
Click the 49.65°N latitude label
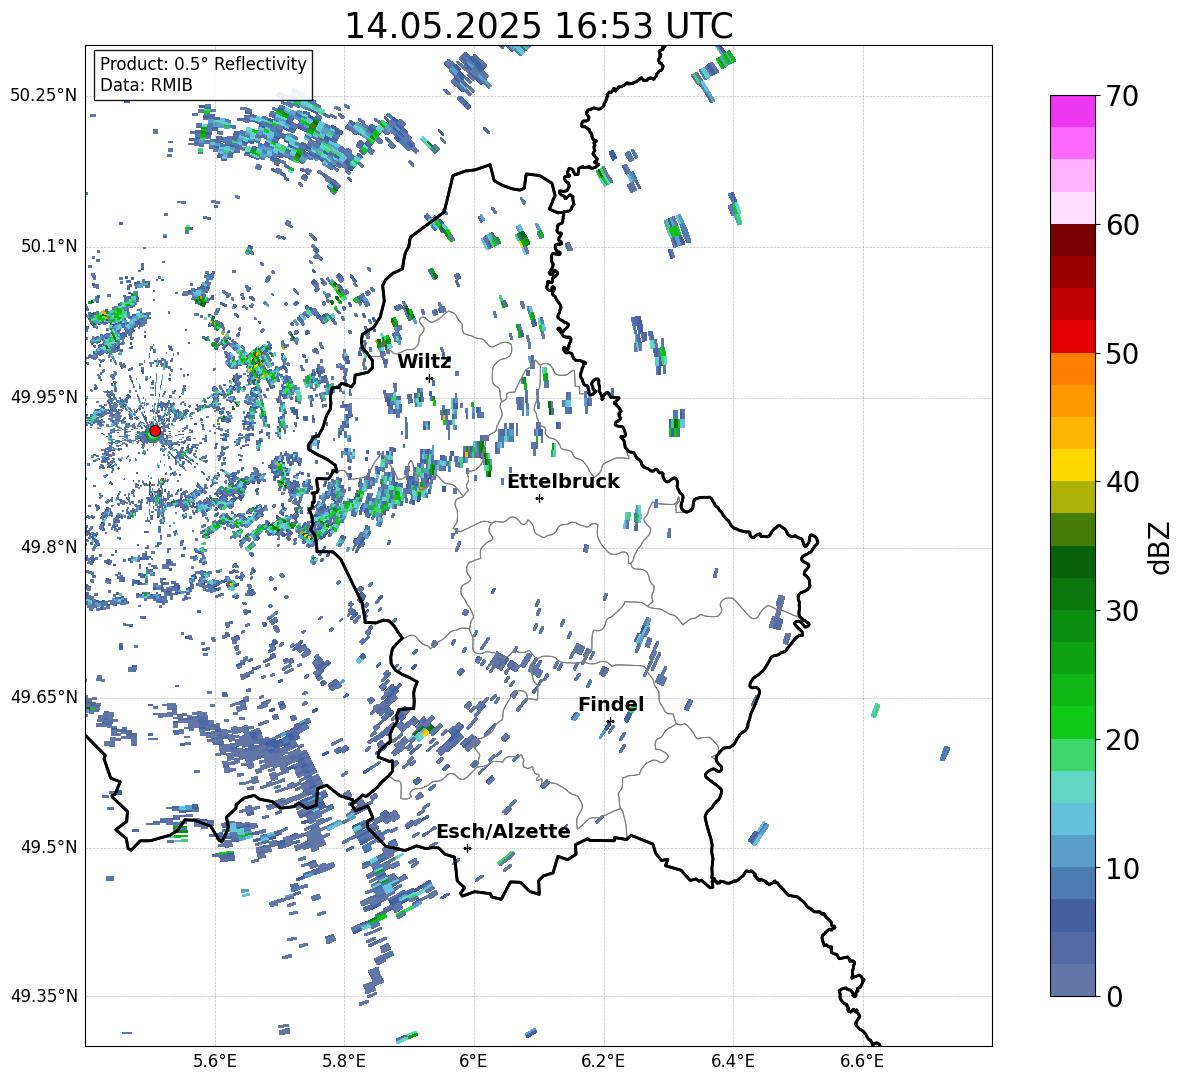click(x=44, y=696)
